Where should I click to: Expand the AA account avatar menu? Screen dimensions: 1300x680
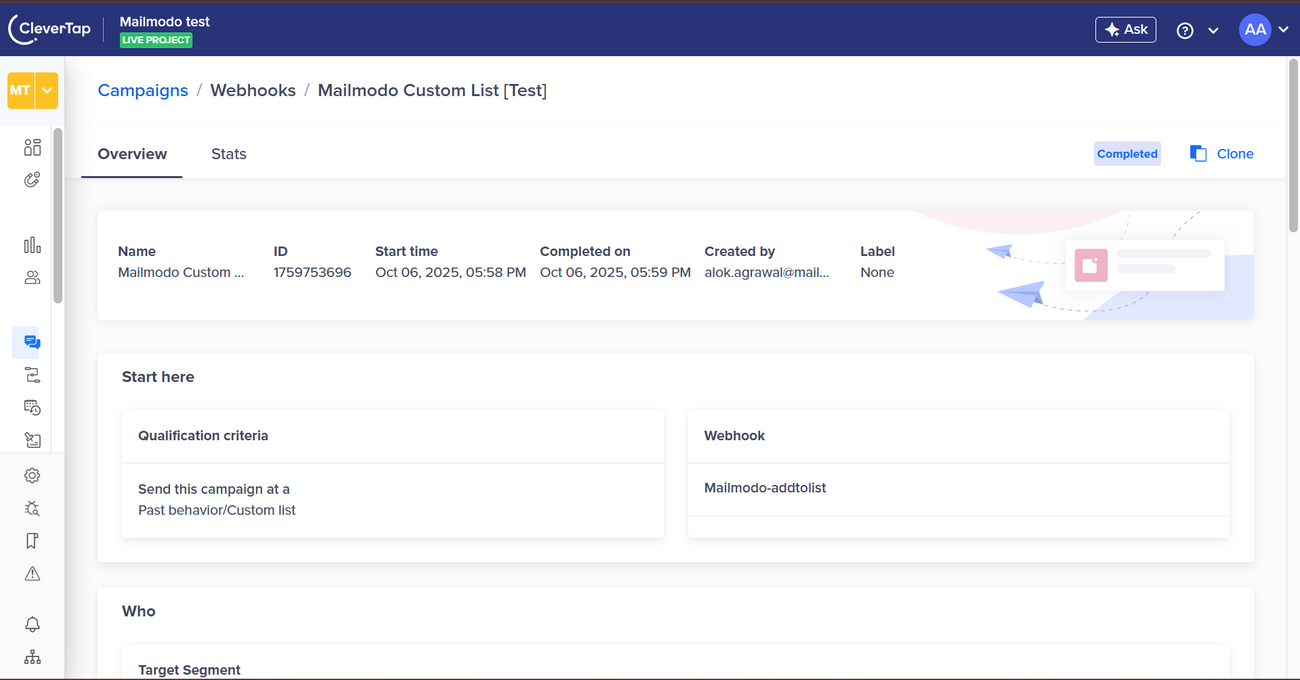pos(1263,30)
